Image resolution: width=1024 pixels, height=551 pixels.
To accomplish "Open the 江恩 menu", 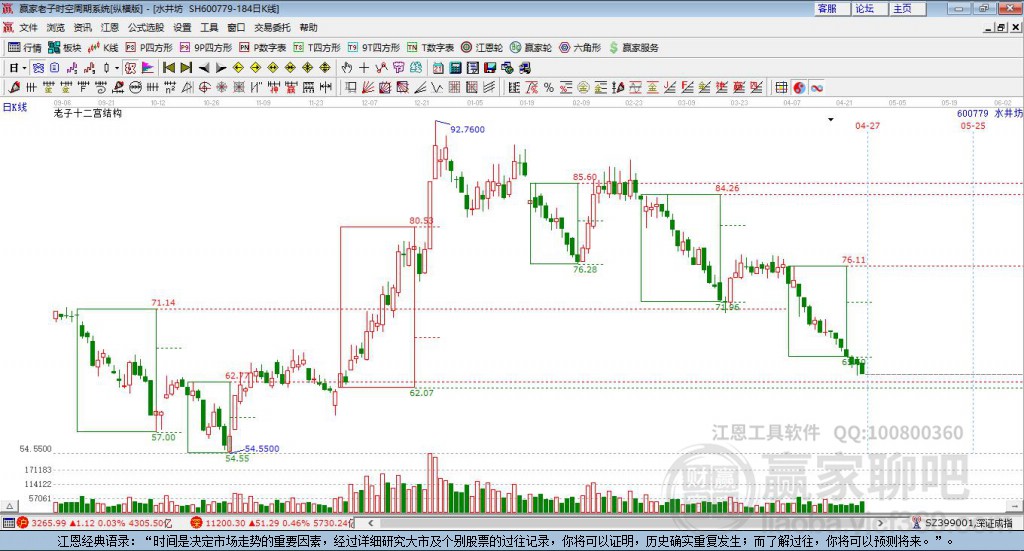I will pos(110,27).
